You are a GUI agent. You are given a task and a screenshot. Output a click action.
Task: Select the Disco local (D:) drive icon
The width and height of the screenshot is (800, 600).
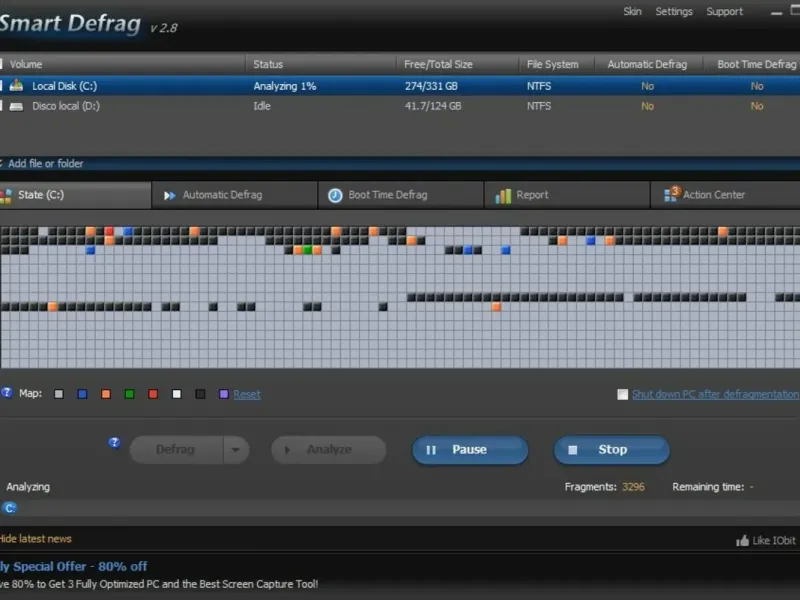point(16,106)
